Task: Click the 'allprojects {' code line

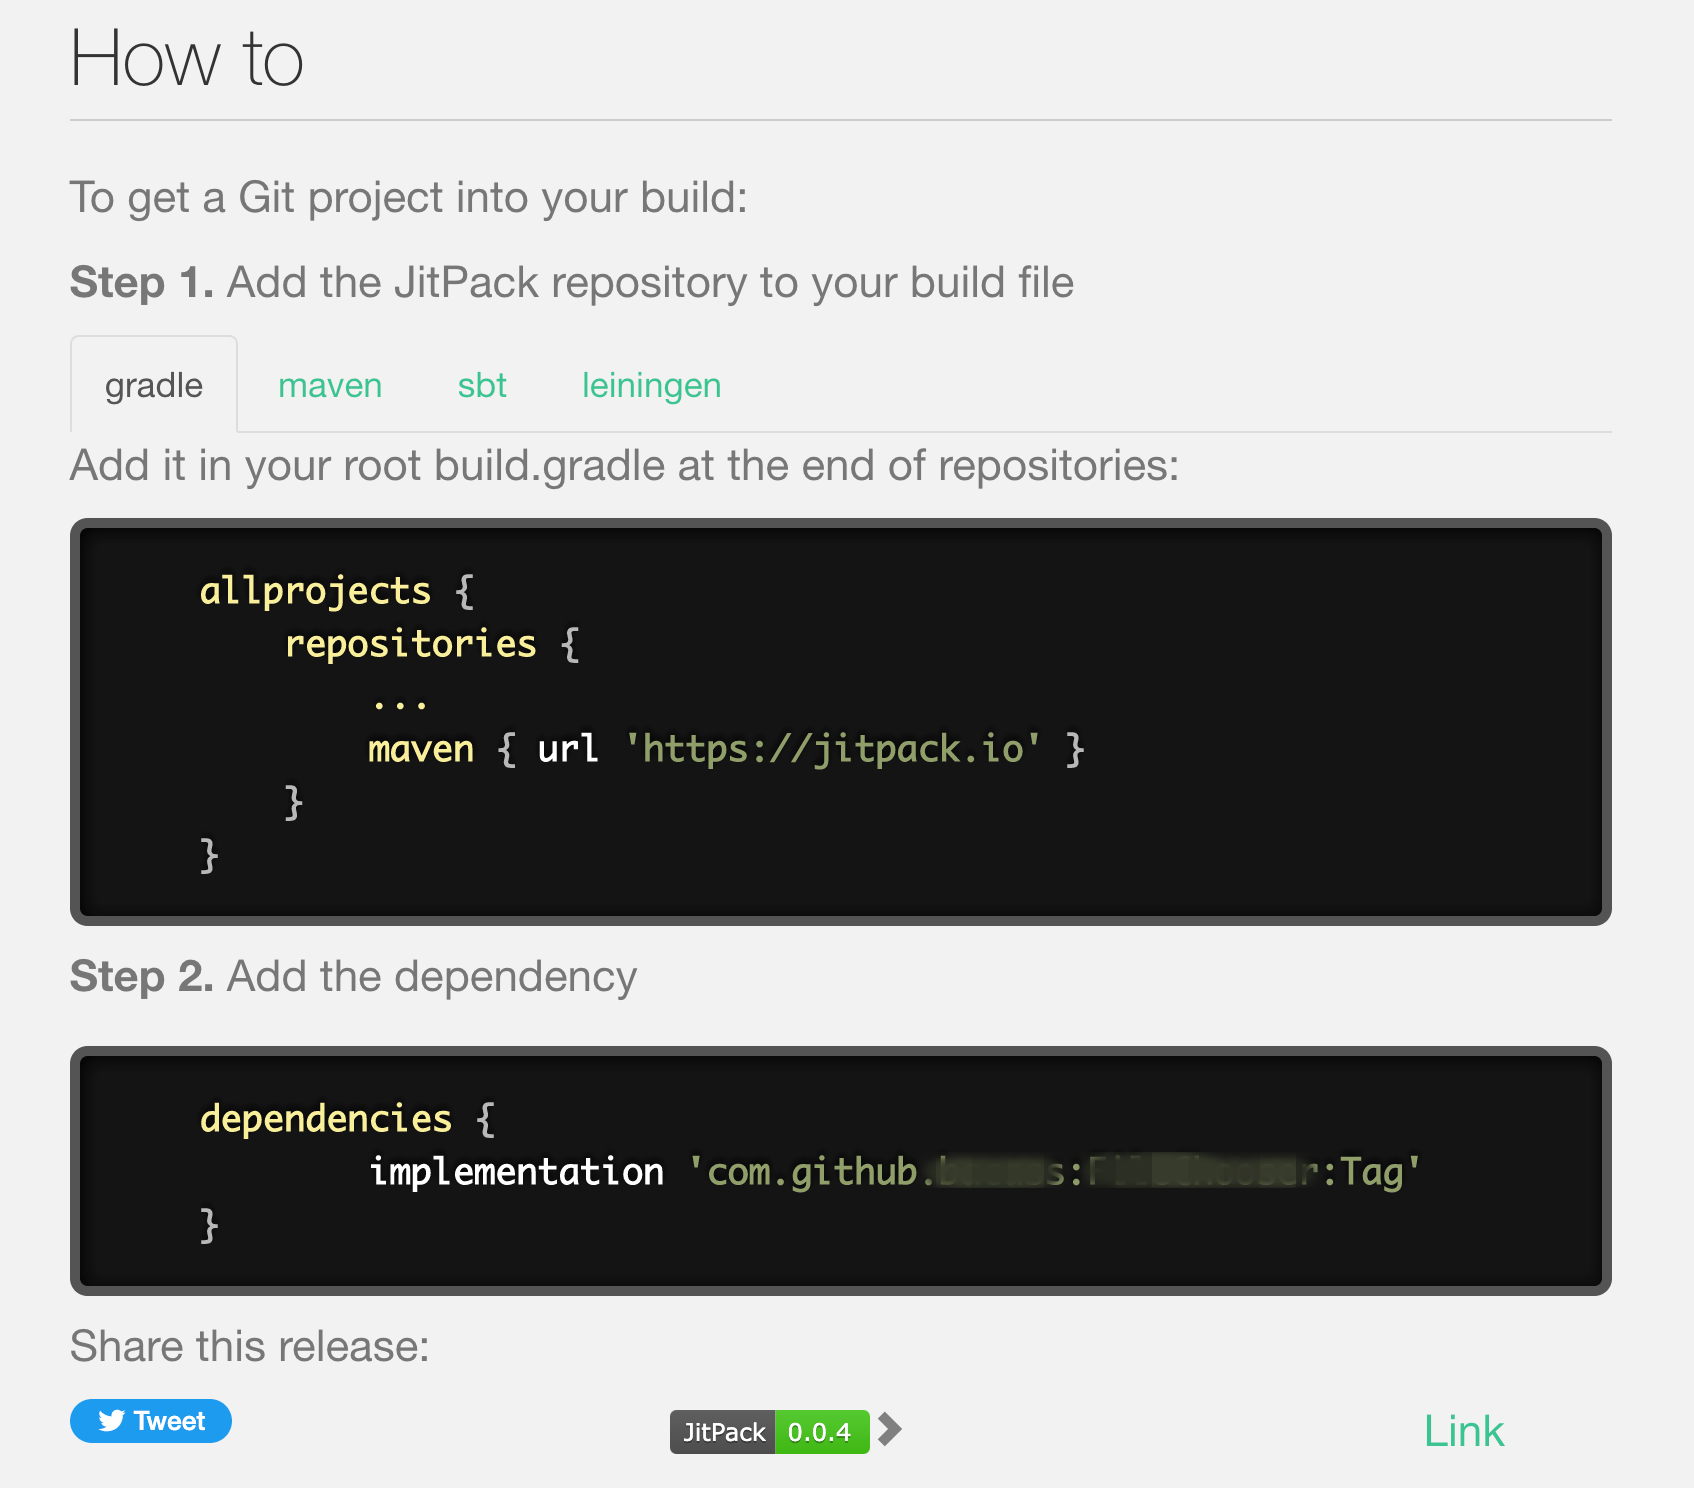Action: pos(337,591)
